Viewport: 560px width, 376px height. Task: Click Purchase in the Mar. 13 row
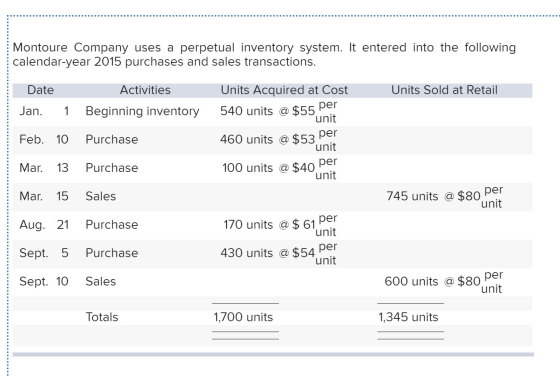[x=112, y=168]
